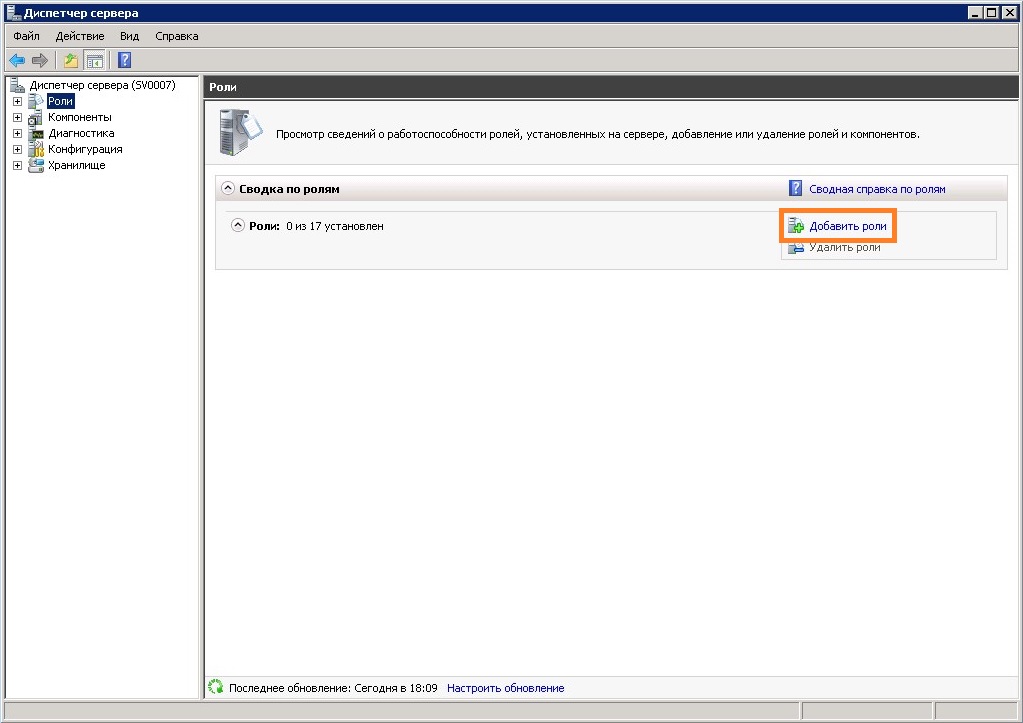Click the Forward arrow in toolbar
The width and height of the screenshot is (1023, 723).
pyautogui.click(x=40, y=60)
